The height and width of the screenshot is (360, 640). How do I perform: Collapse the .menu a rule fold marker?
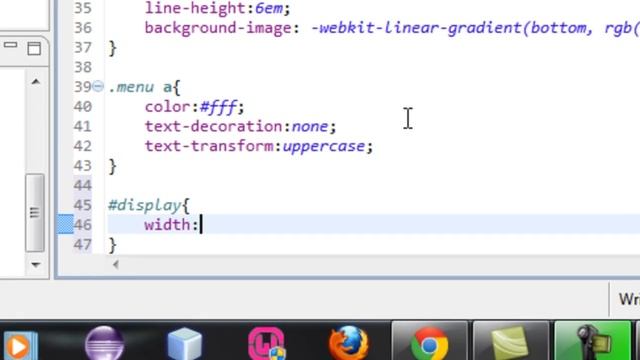(98, 87)
